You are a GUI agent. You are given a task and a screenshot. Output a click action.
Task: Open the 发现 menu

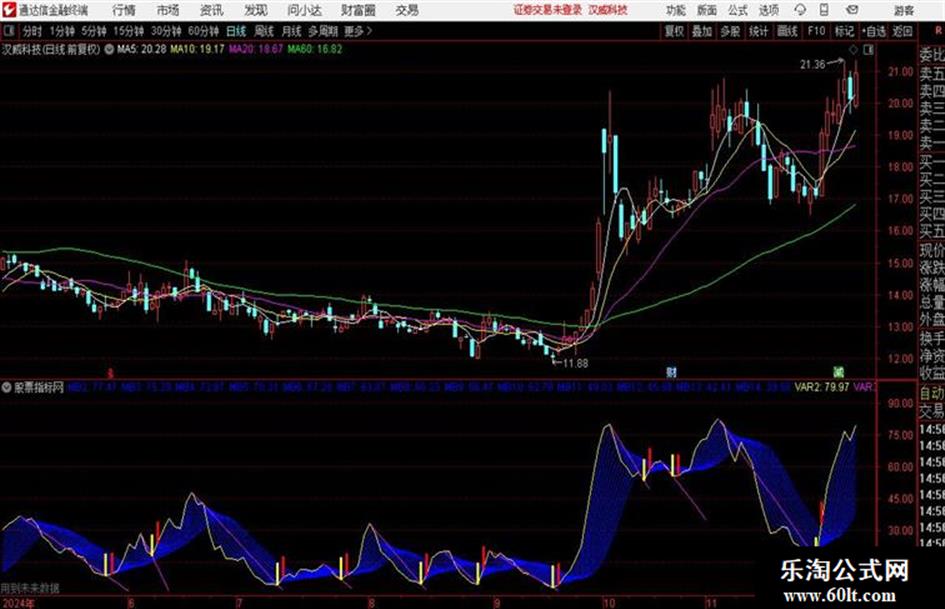pyautogui.click(x=256, y=10)
